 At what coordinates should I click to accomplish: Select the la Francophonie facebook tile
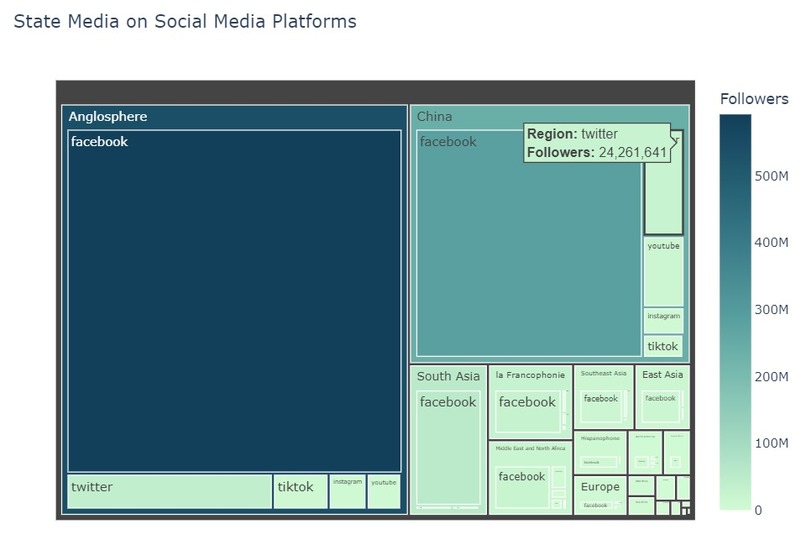[528, 411]
